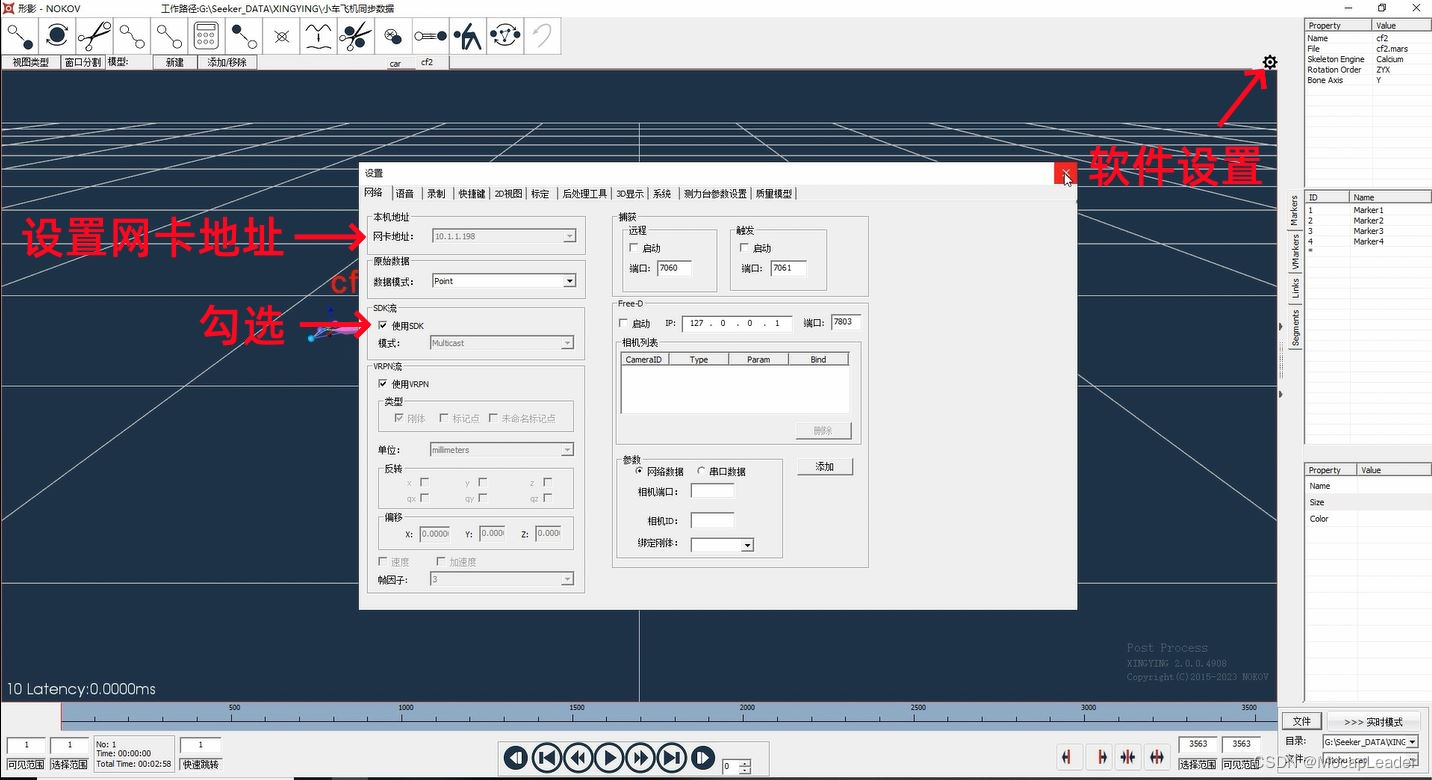Switch to the 语音 settings tab
The image size is (1432, 780).
(405, 194)
